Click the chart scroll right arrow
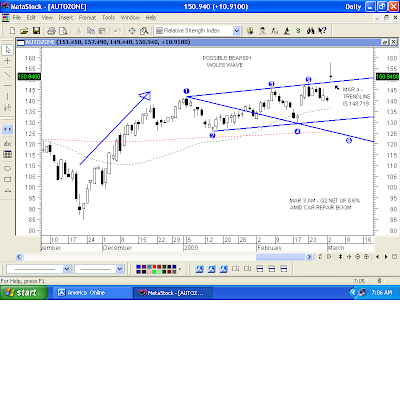Viewport: 400px width, 400px height. [309, 257]
